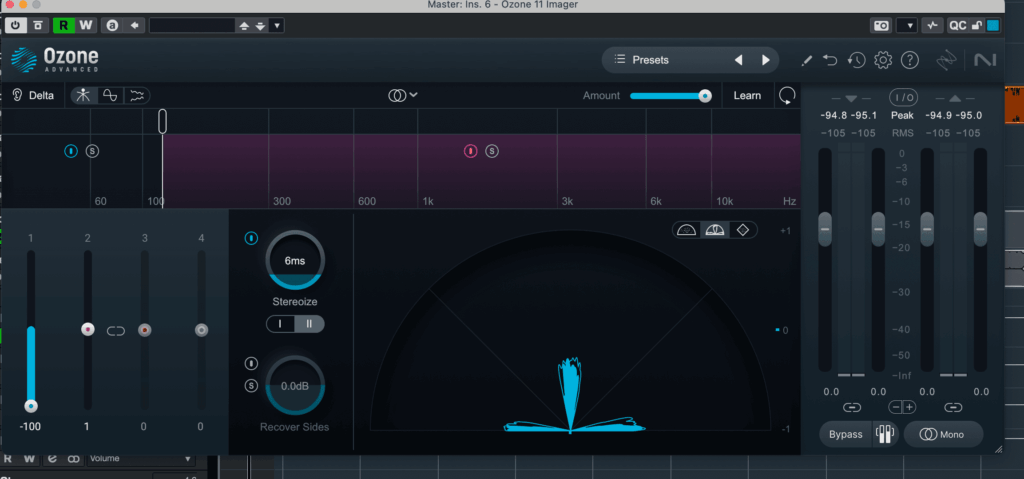Select Stereoize mode II
The height and width of the screenshot is (479, 1024).
(309, 324)
